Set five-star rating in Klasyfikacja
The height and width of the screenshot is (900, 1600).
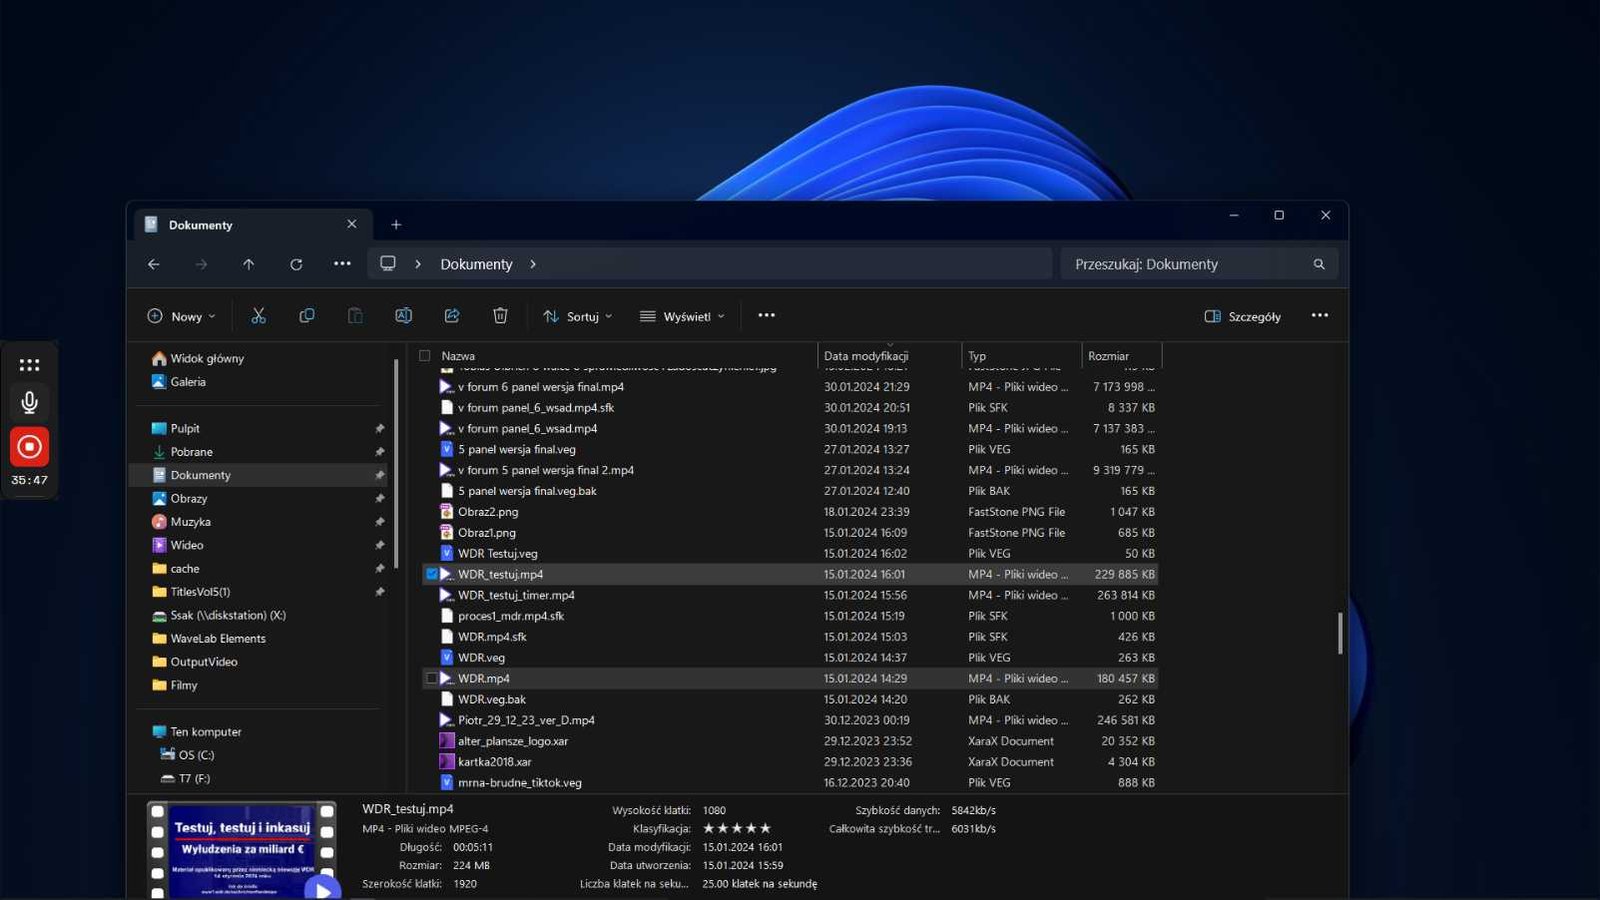765,828
